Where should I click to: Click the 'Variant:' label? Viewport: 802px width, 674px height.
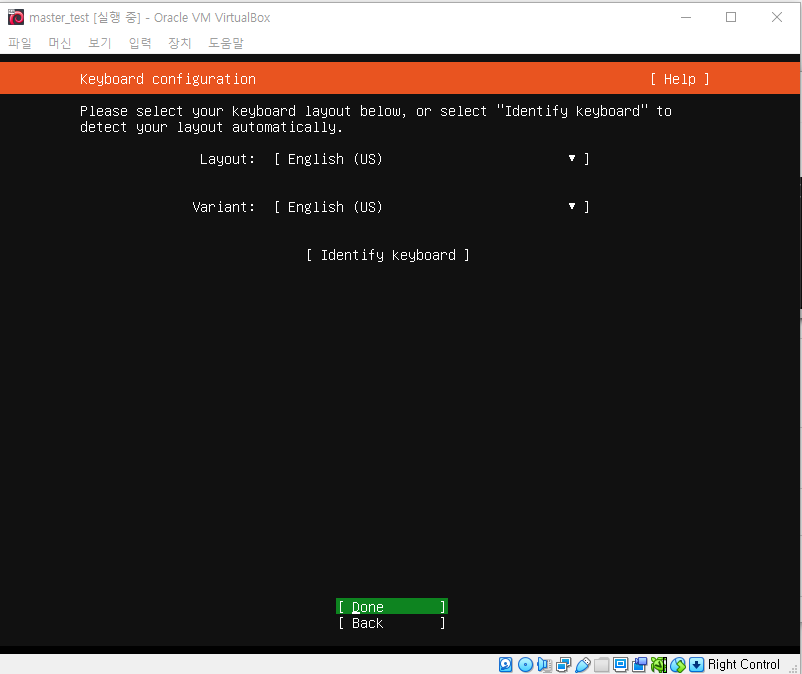(x=224, y=207)
